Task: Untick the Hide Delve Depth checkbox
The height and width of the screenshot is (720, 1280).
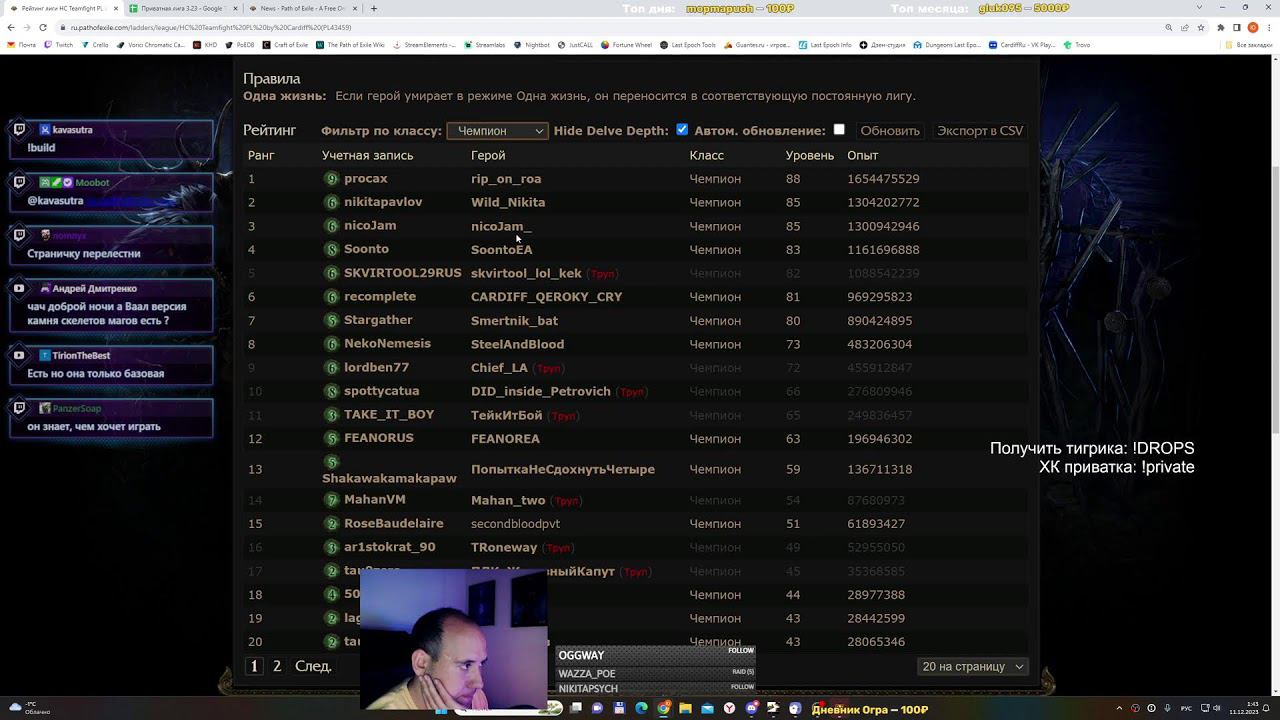Action: (682, 130)
